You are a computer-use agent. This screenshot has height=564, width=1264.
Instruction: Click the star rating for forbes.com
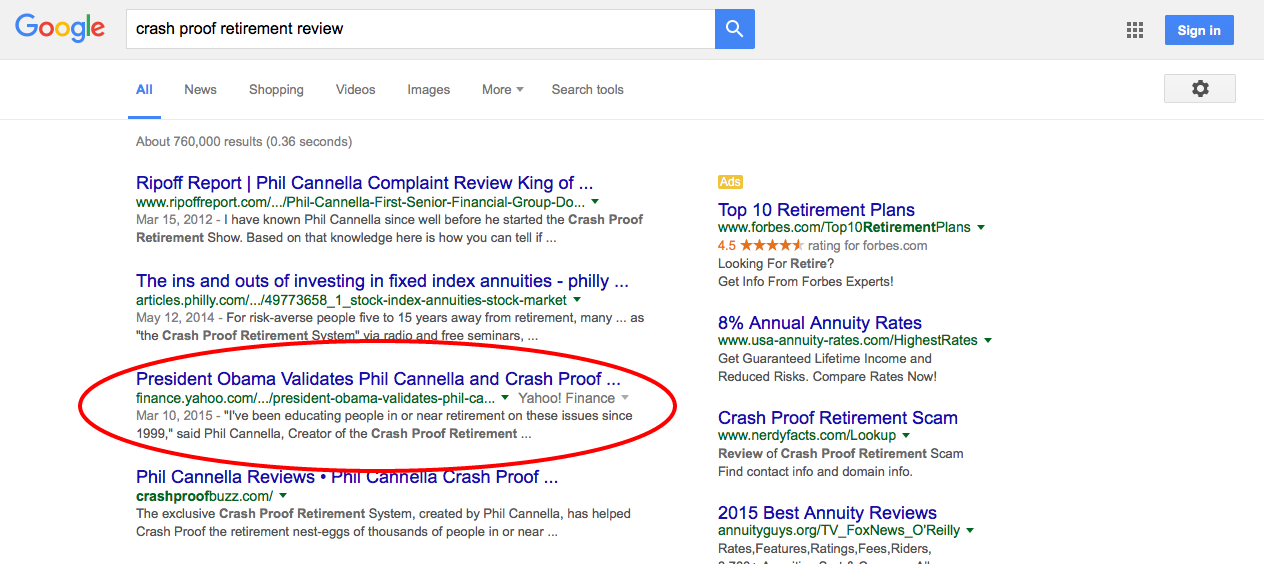770,246
